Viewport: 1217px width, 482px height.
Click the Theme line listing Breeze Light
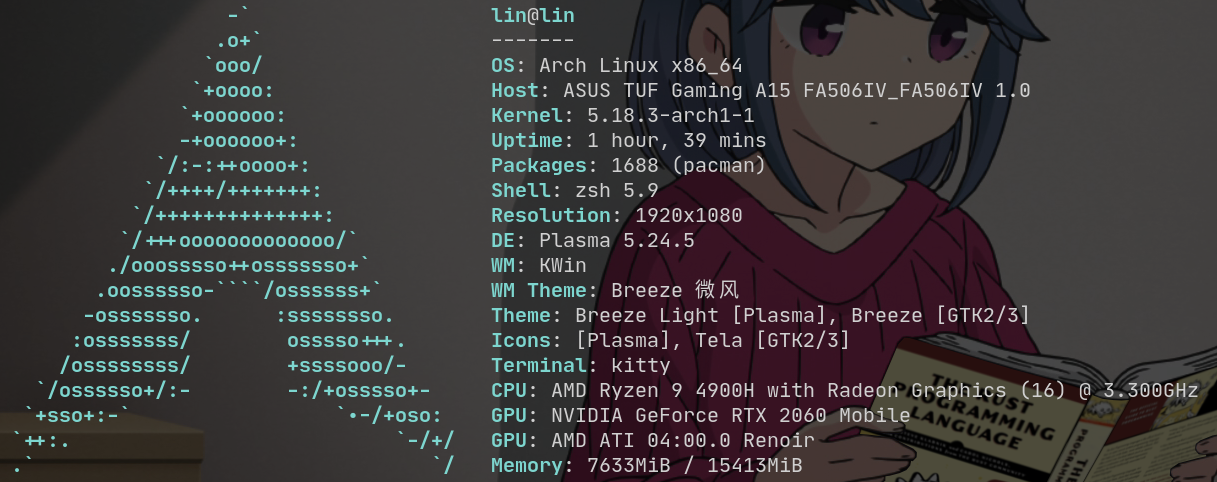(760, 316)
